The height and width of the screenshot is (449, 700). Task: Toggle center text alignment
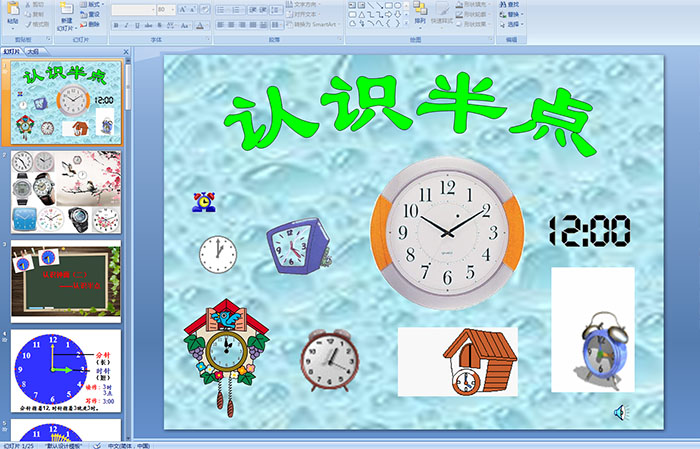[231, 25]
